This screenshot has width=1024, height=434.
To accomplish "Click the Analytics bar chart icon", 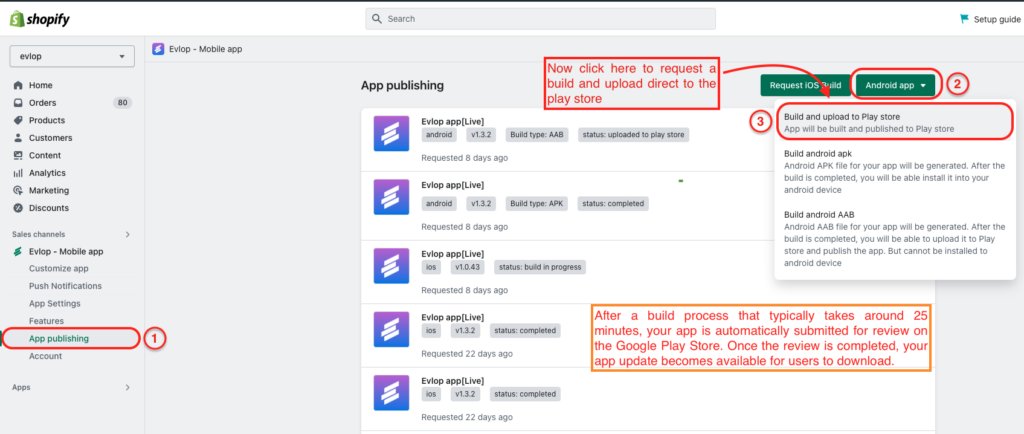I will 18,173.
